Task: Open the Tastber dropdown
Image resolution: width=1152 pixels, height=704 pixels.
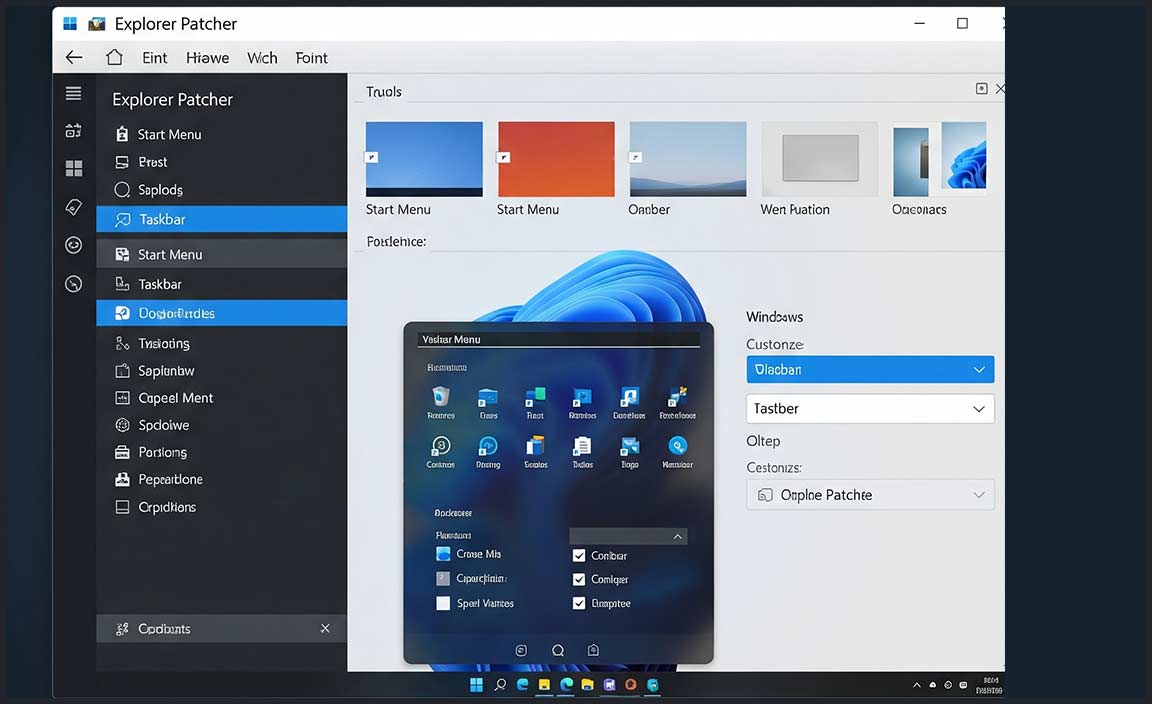Action: tap(870, 408)
